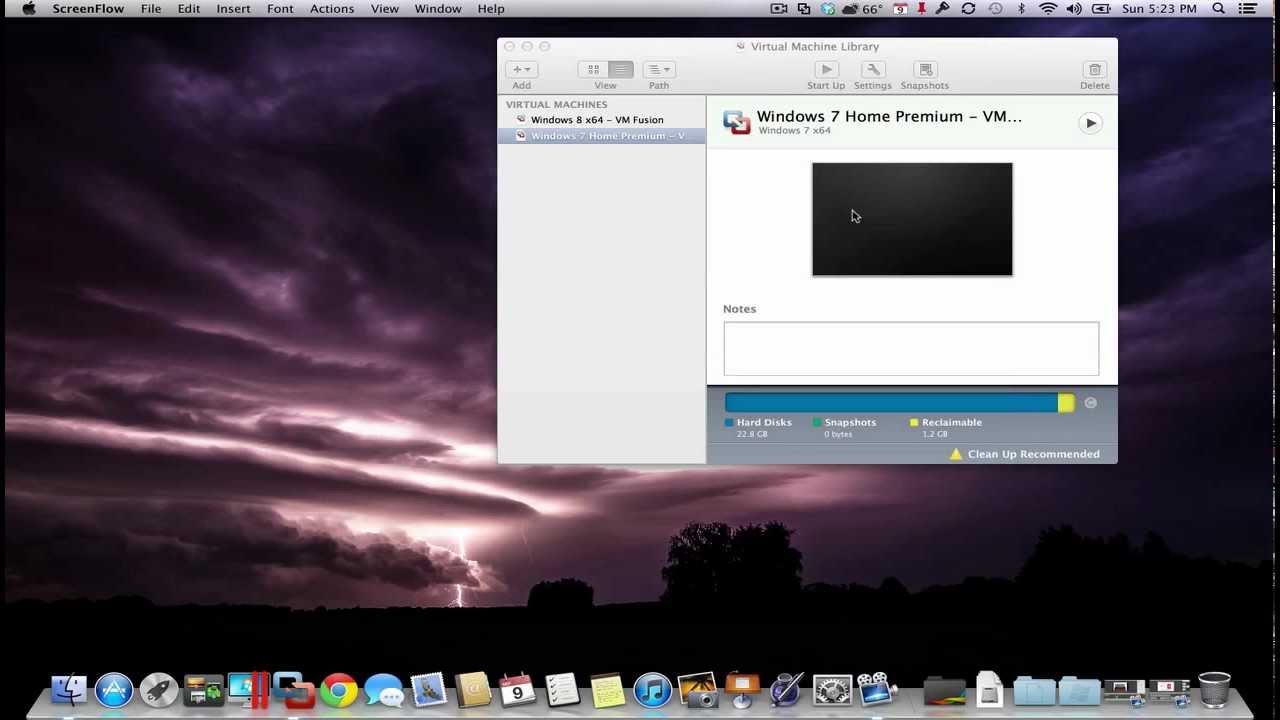1280x720 pixels.
Task: Click the Clean Up Recommended link
Action: pyautogui.click(x=1034, y=454)
